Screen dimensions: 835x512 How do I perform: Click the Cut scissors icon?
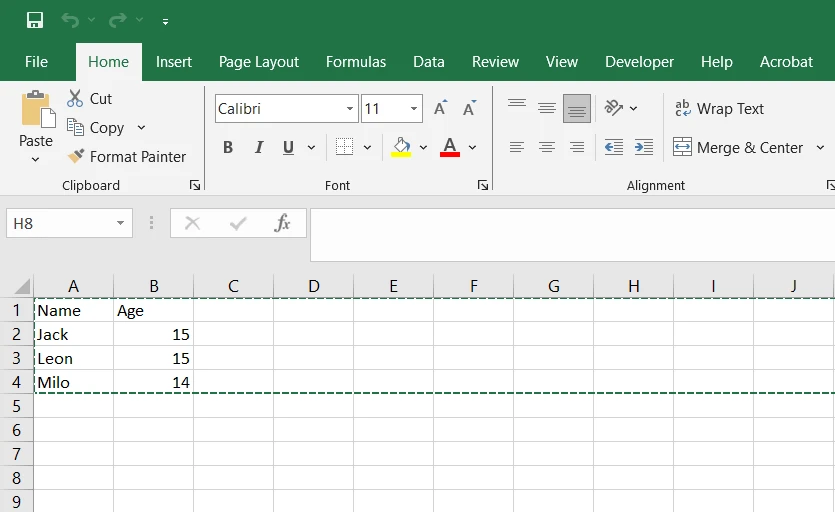click(75, 98)
